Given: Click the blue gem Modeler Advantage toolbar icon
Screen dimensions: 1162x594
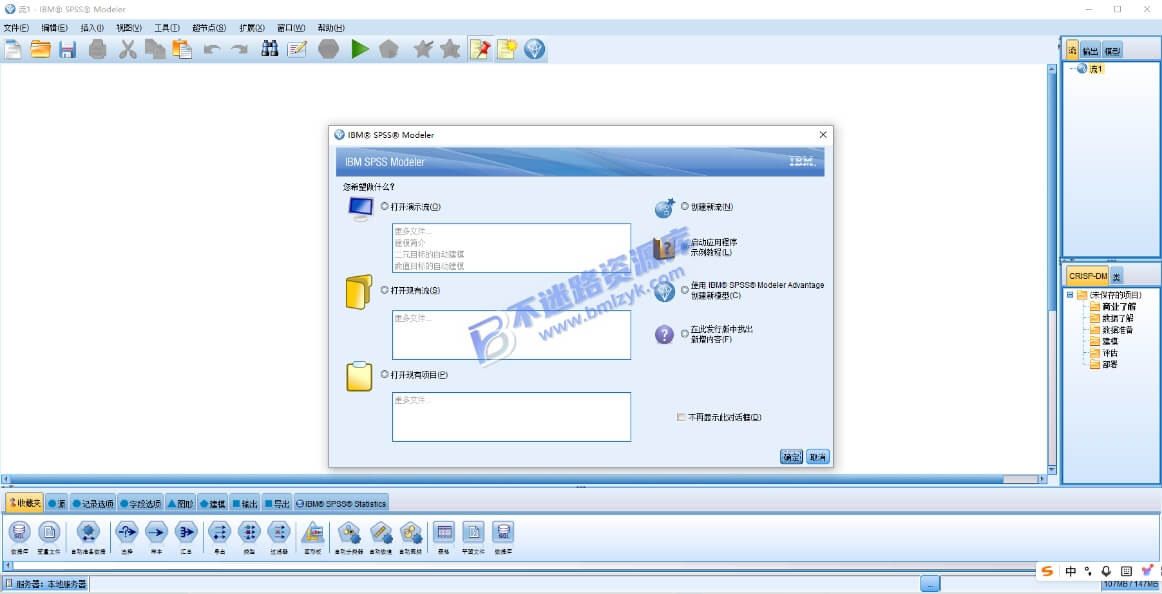Looking at the screenshot, I should pos(535,50).
